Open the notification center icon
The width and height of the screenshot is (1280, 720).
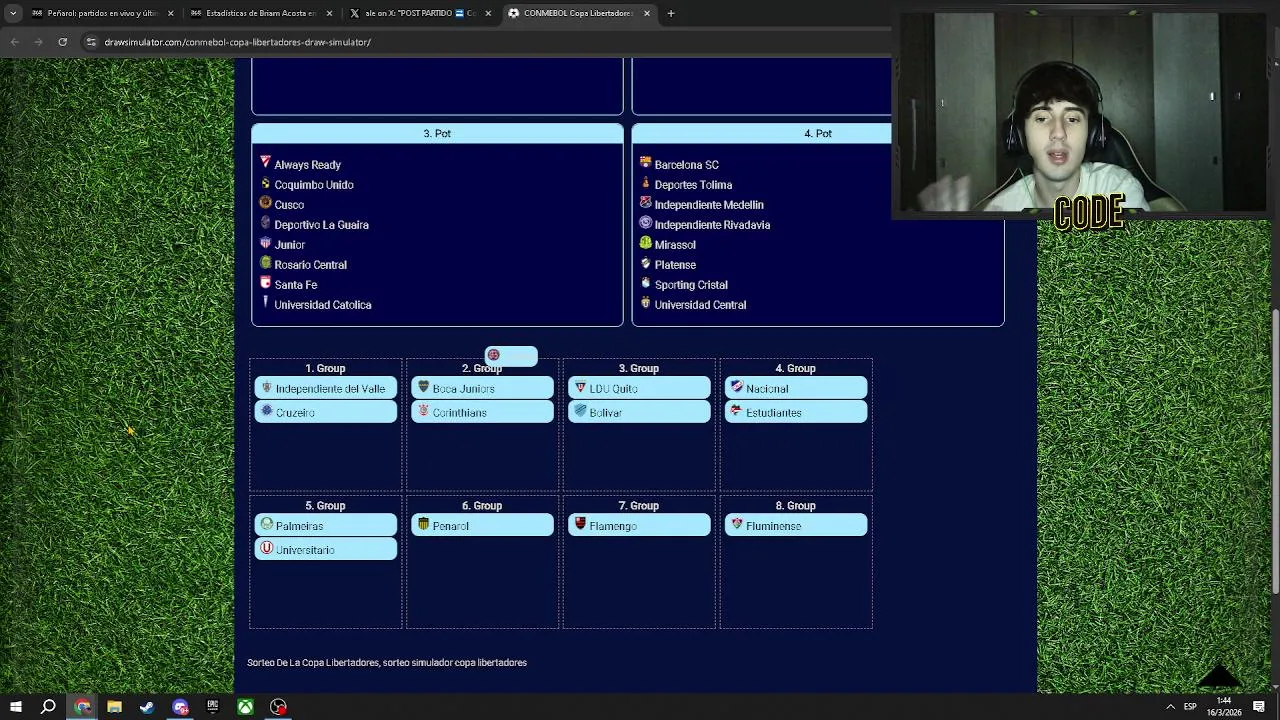point(1260,707)
